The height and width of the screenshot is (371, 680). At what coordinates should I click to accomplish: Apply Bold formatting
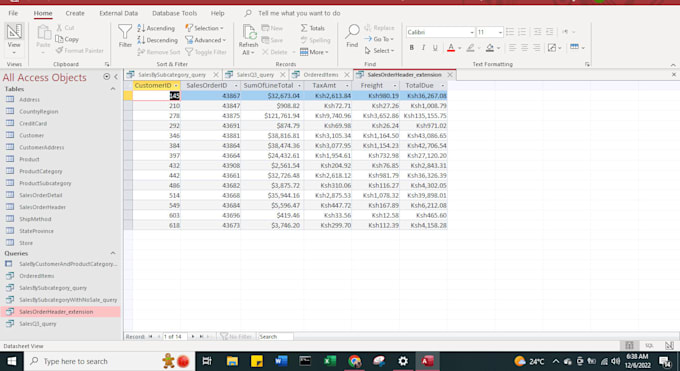412,48
